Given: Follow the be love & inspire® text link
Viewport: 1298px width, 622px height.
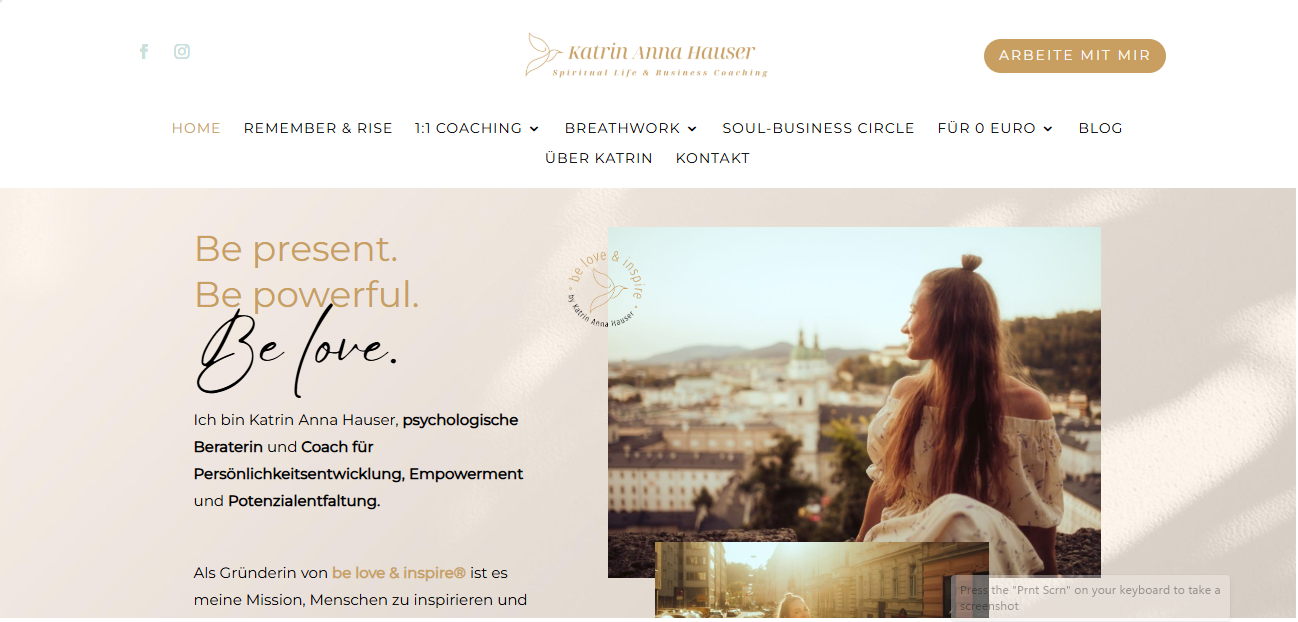Looking at the screenshot, I should click(399, 573).
